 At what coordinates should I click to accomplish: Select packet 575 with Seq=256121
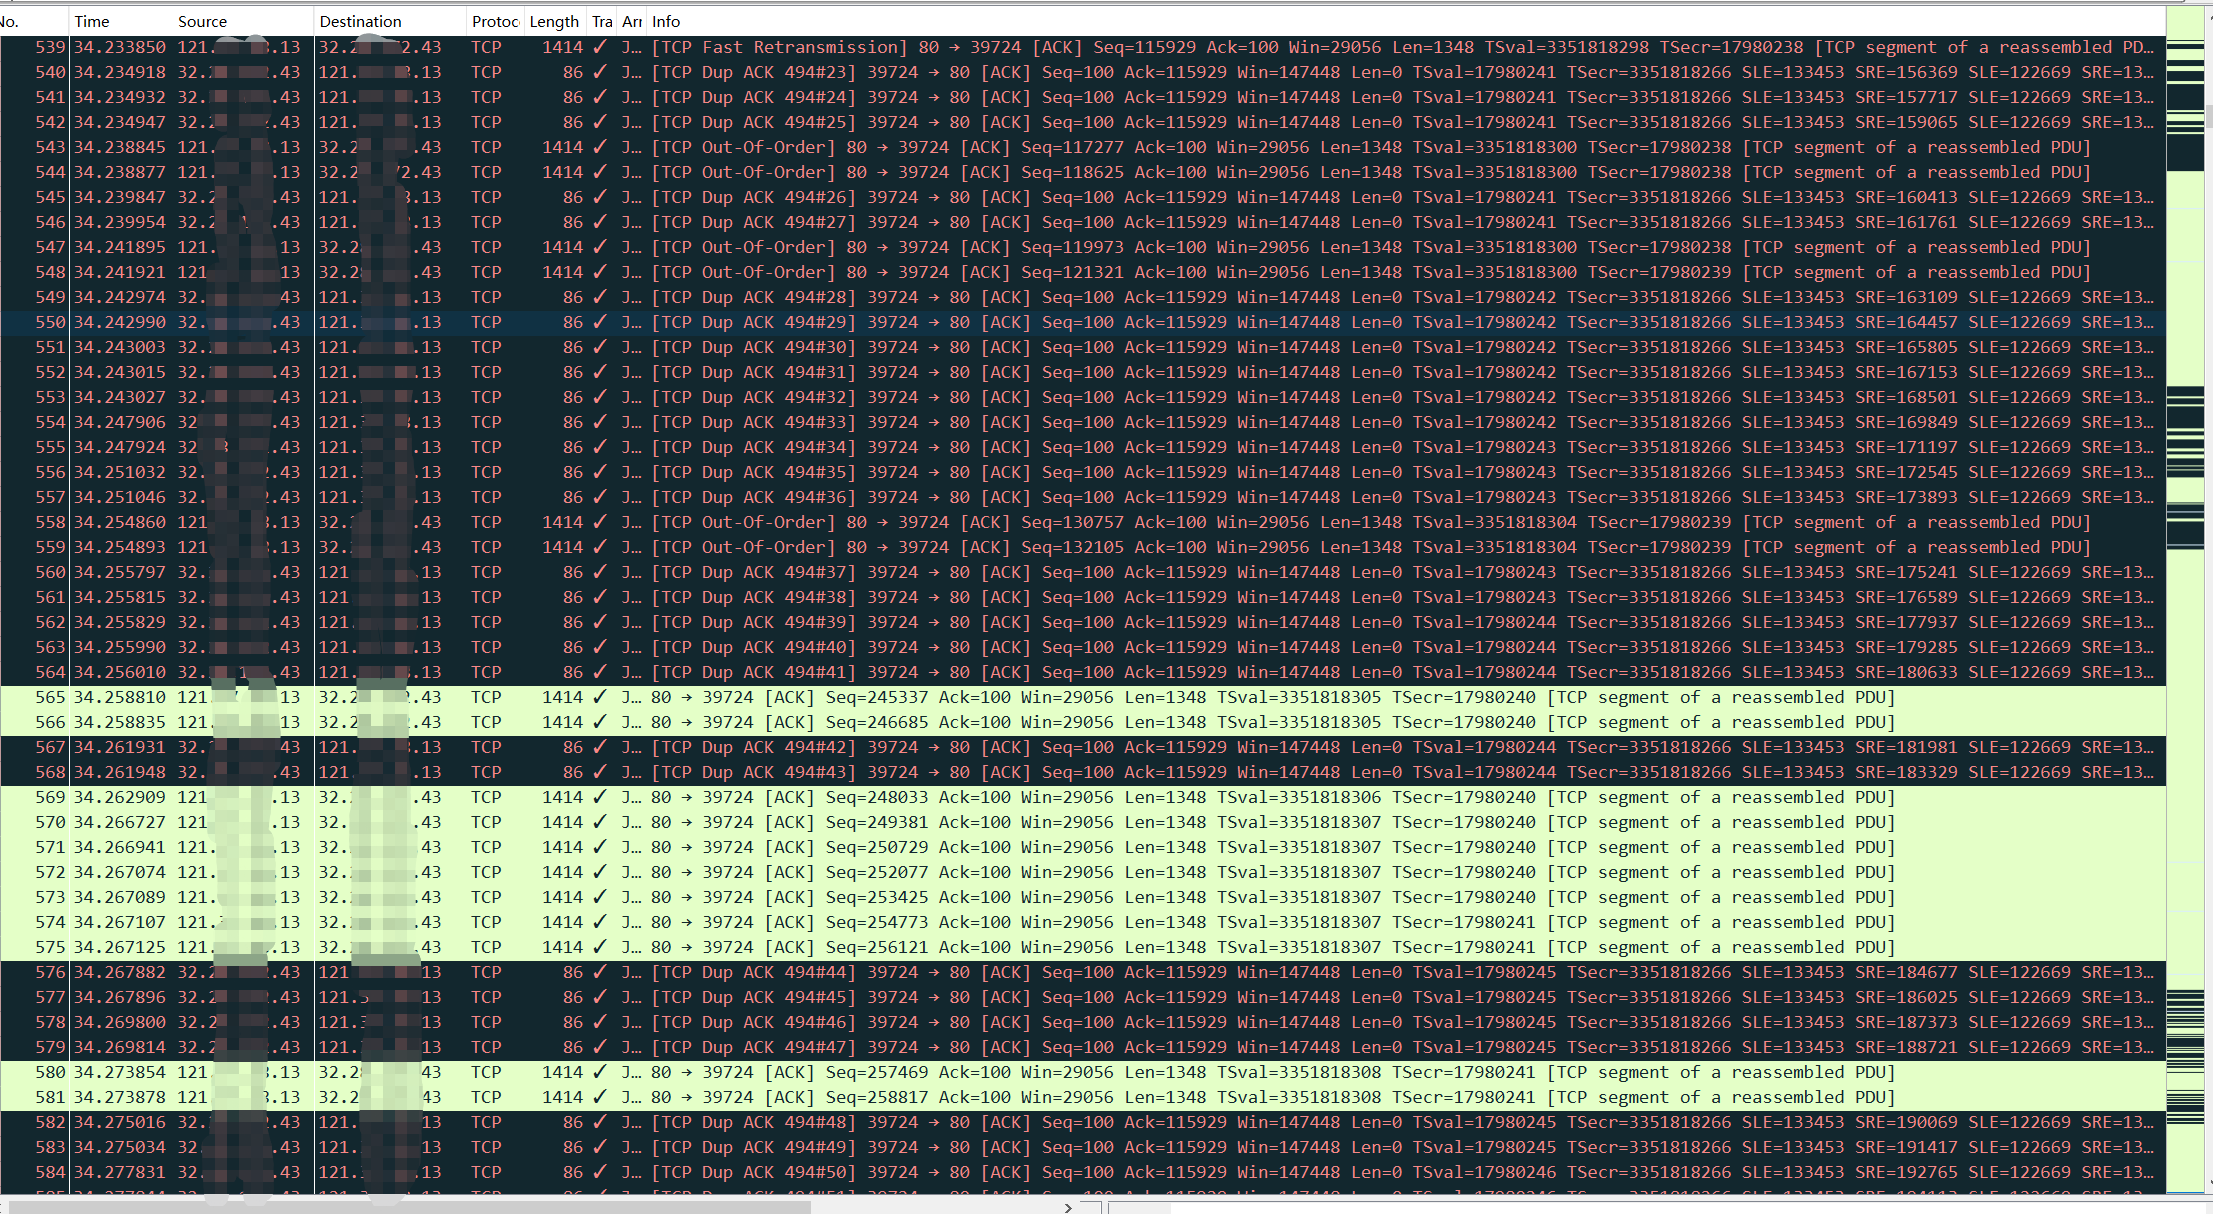coord(1000,947)
